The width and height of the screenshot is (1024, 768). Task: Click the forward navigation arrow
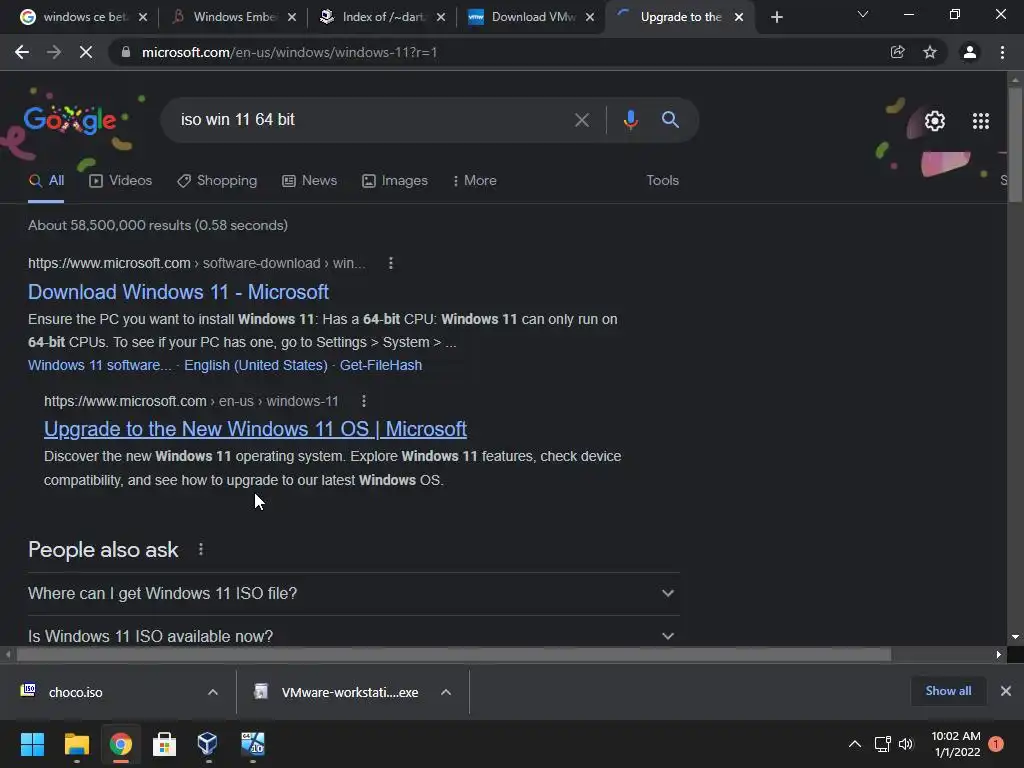54,52
